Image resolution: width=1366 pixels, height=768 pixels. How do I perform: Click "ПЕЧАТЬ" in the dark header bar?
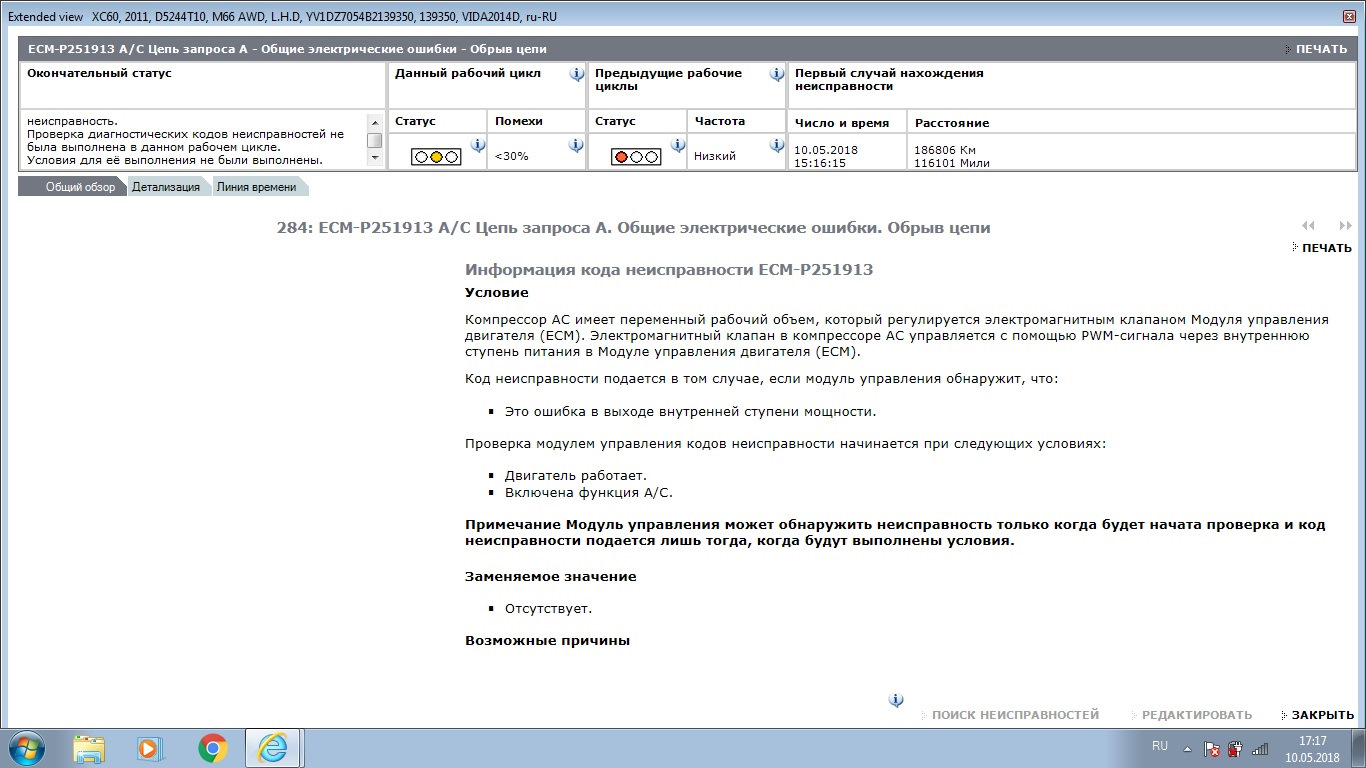(1321, 49)
